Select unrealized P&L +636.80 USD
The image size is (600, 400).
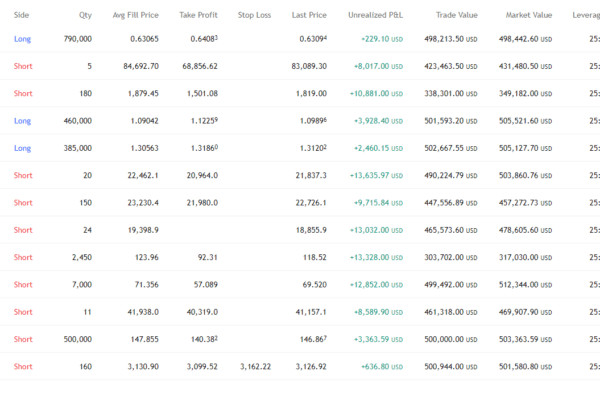point(382,367)
